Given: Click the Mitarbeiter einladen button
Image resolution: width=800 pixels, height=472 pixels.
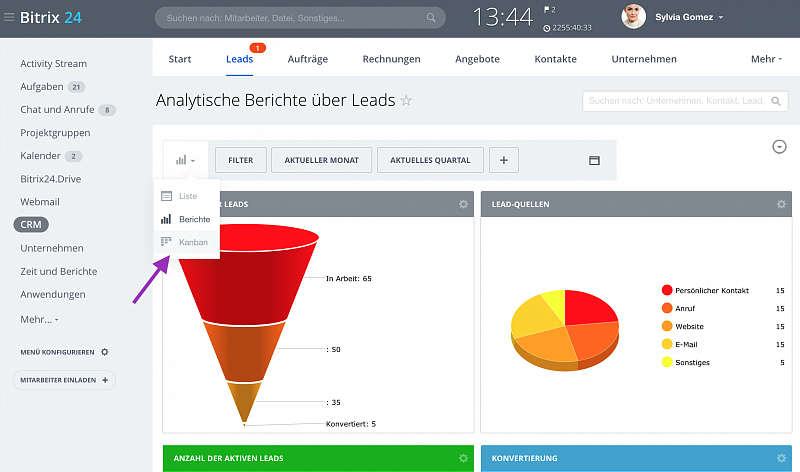Looking at the screenshot, I should [64, 380].
